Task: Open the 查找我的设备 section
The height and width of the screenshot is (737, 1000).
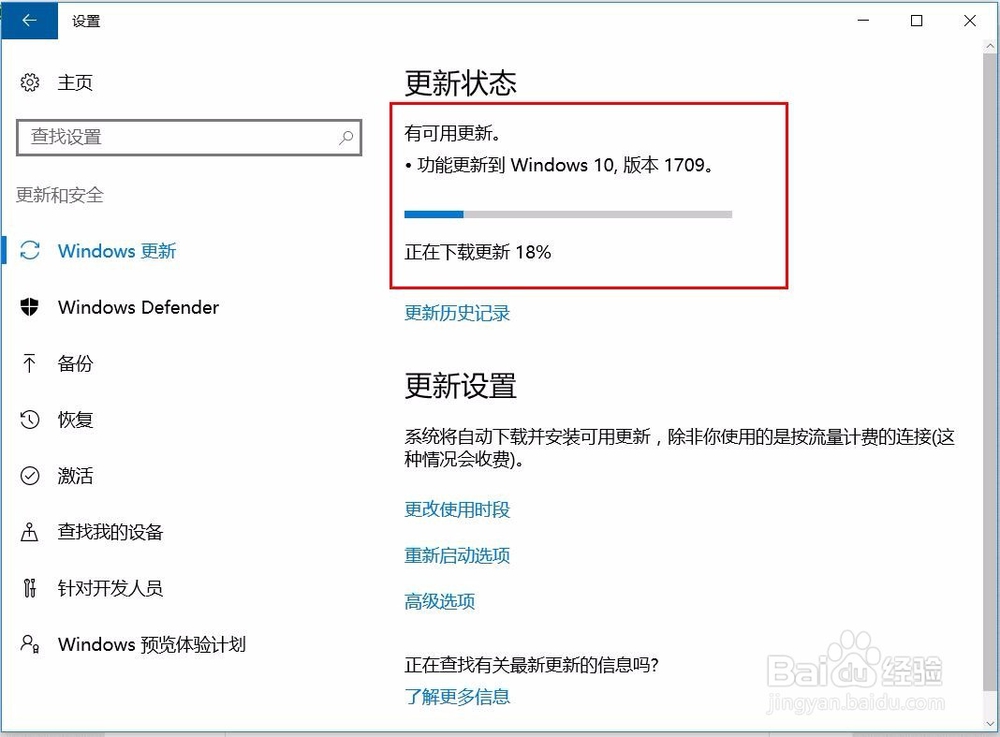Action: pyautogui.click(x=110, y=532)
